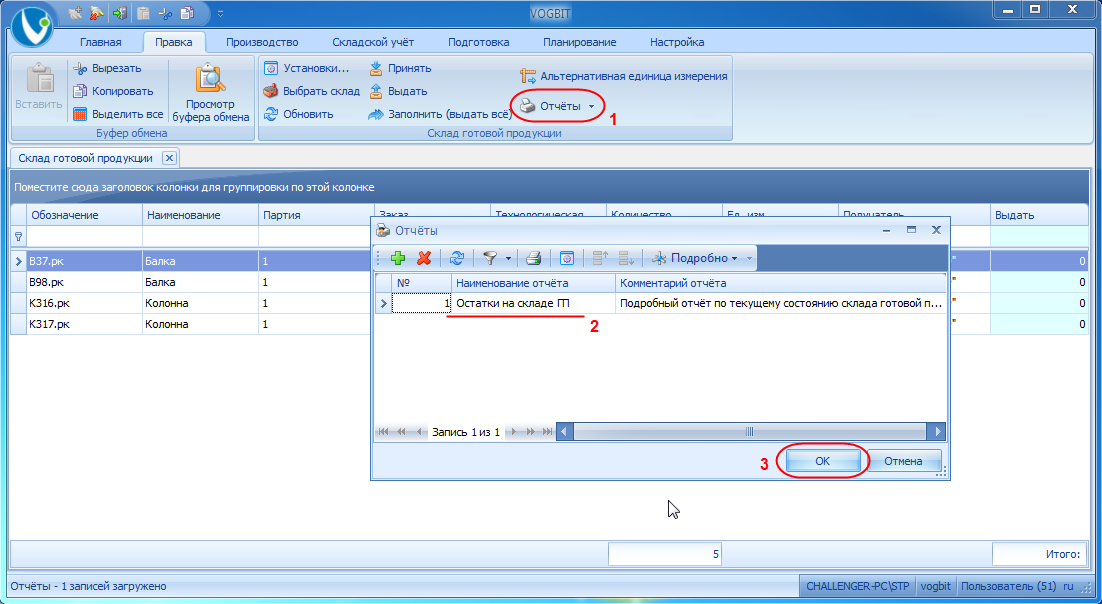
Task: Click the green exit-door icon in the title bar
Action: pyautogui.click(x=120, y=13)
